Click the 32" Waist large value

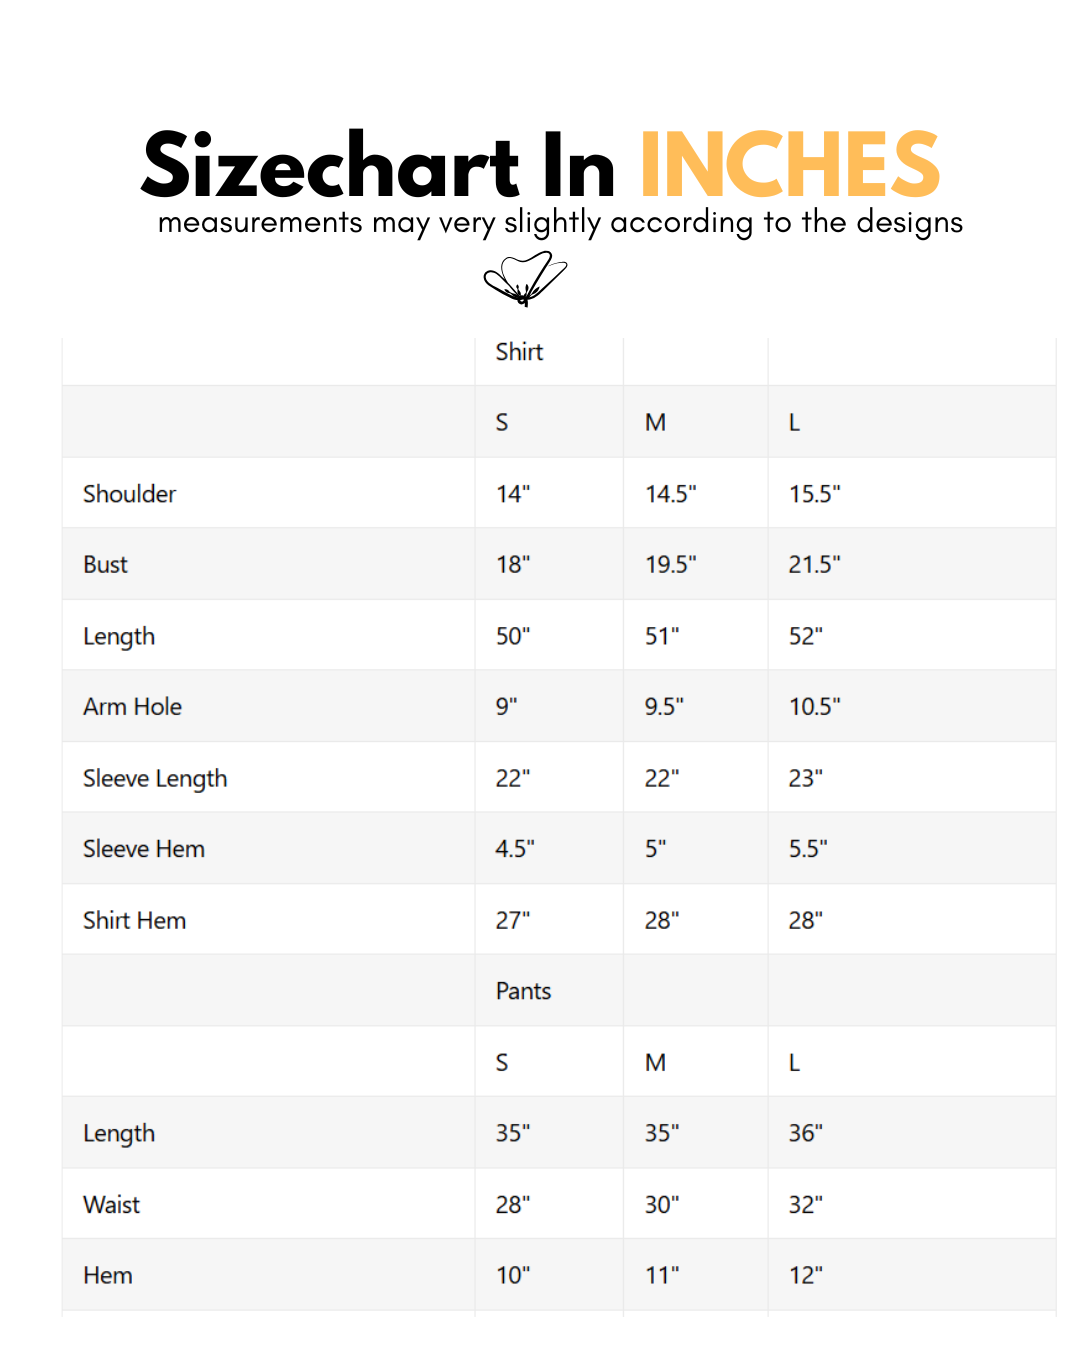click(x=805, y=1205)
